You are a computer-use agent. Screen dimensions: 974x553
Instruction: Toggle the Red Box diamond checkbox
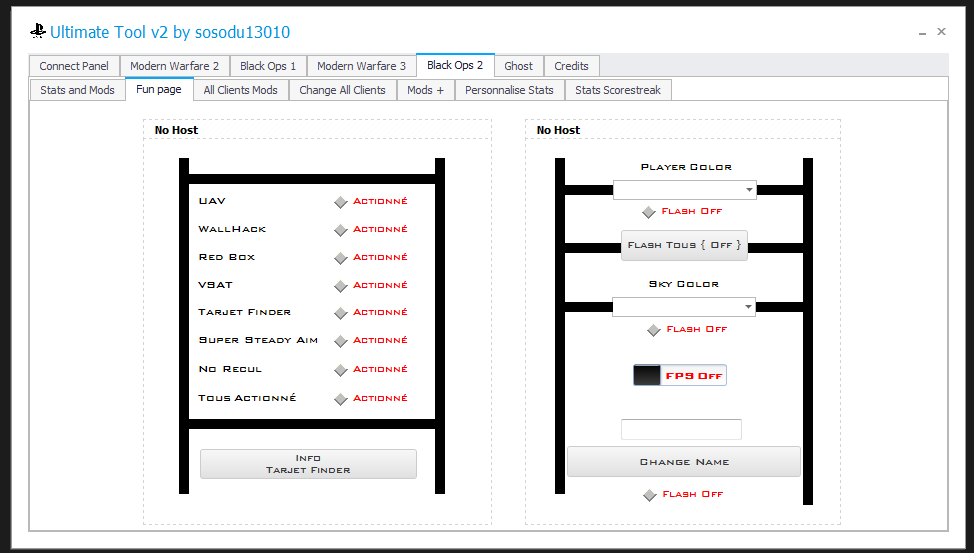tap(340, 258)
